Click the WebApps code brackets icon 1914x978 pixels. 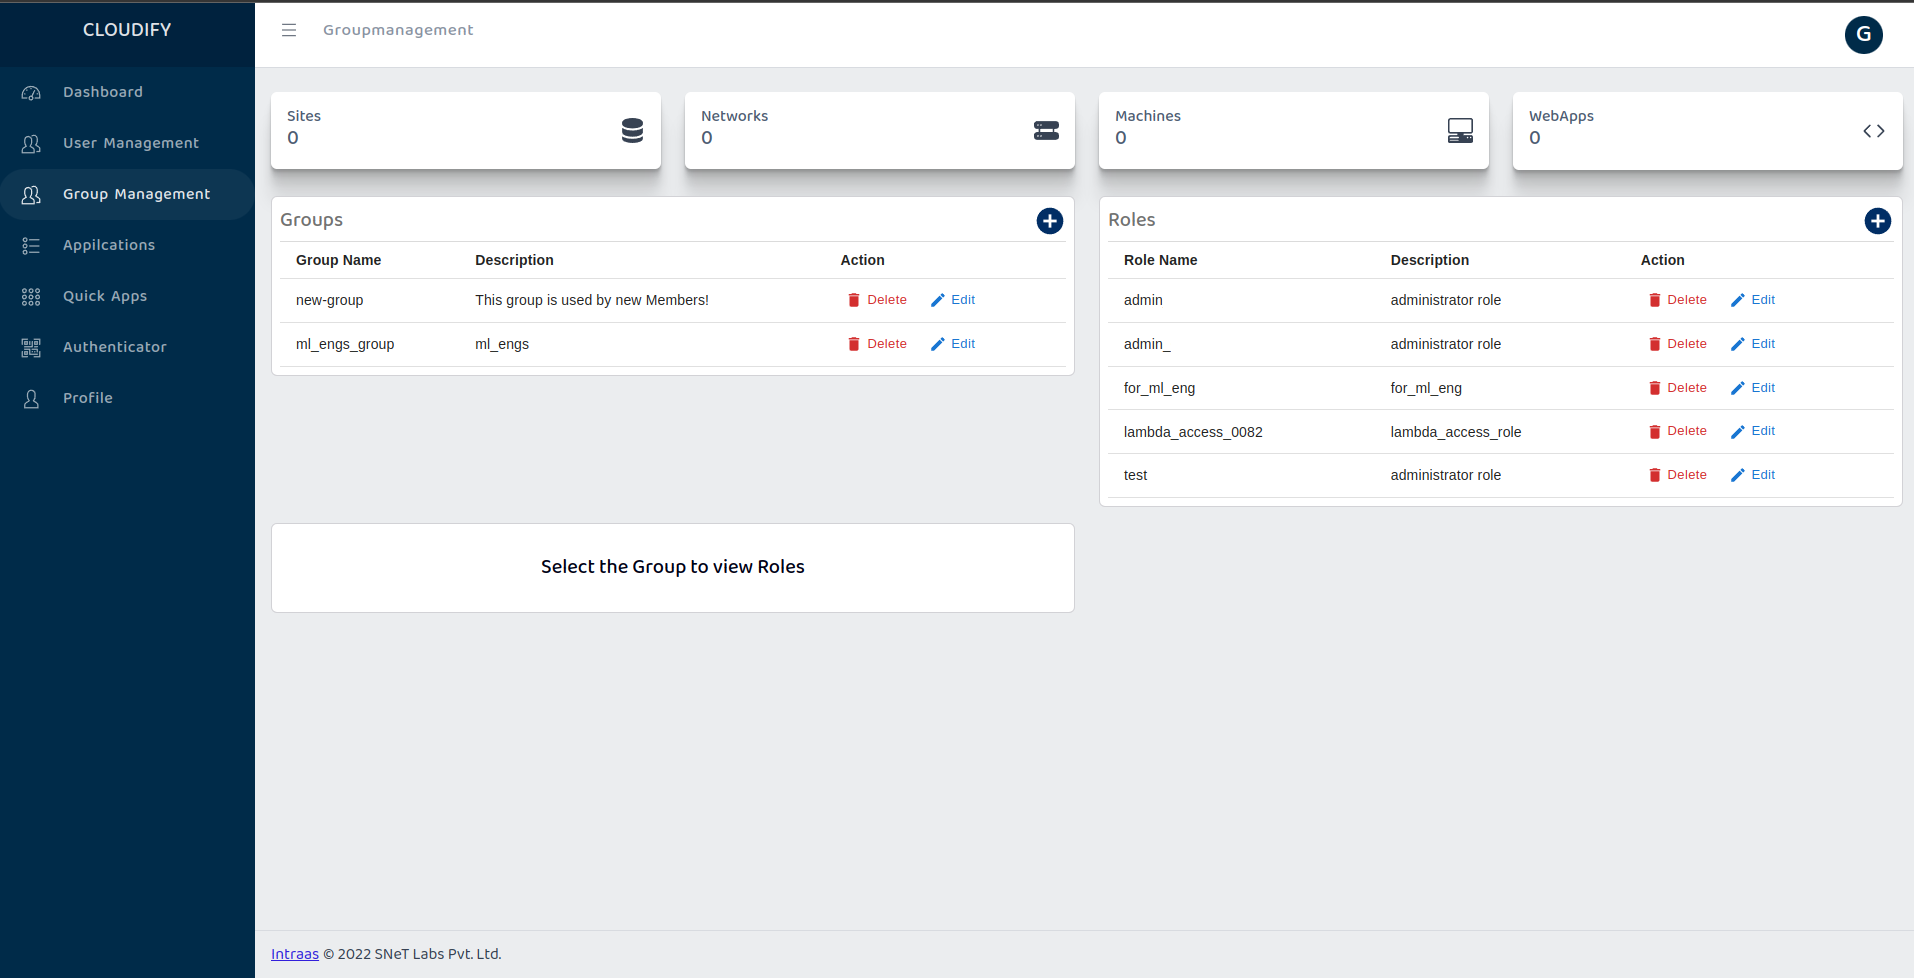coord(1874,131)
